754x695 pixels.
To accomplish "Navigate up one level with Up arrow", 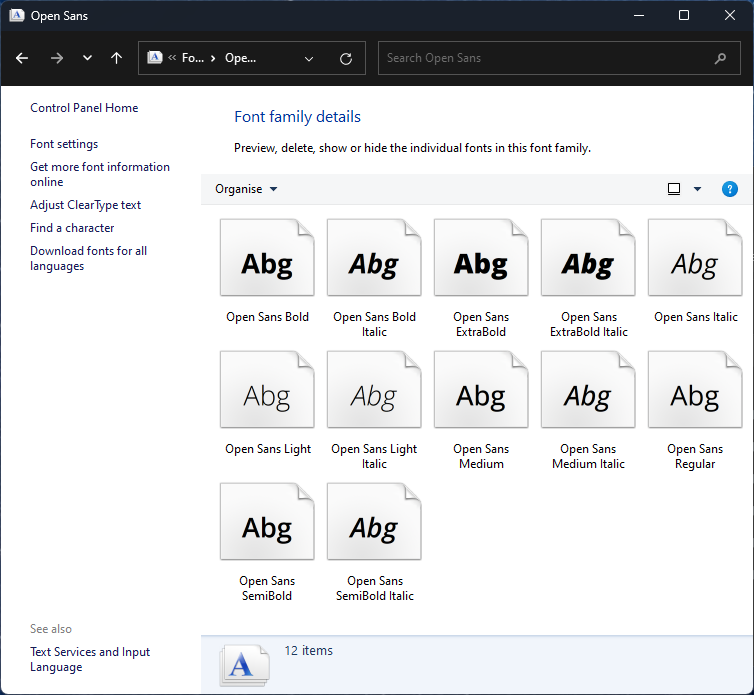I will pyautogui.click(x=116, y=59).
